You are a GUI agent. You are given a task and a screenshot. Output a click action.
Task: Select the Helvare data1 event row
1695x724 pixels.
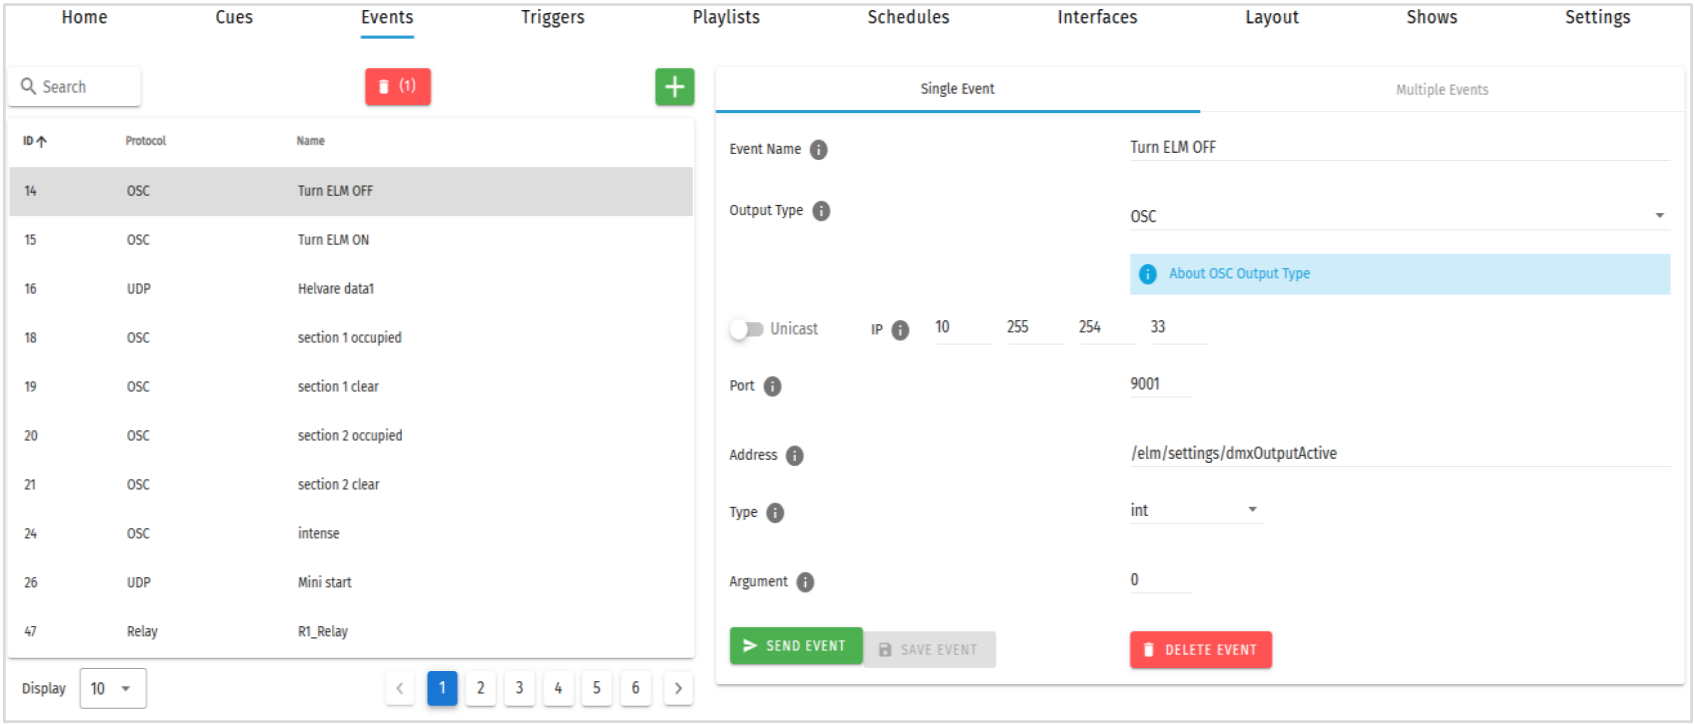point(351,289)
